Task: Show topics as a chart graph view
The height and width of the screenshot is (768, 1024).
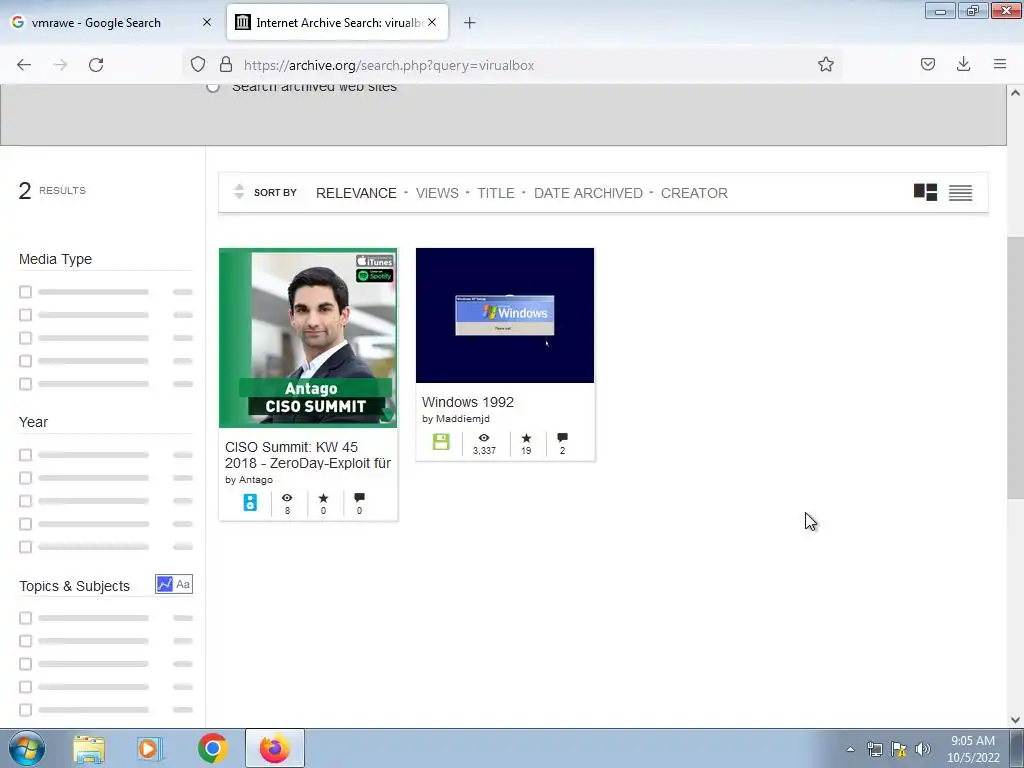Action: pyautogui.click(x=165, y=584)
